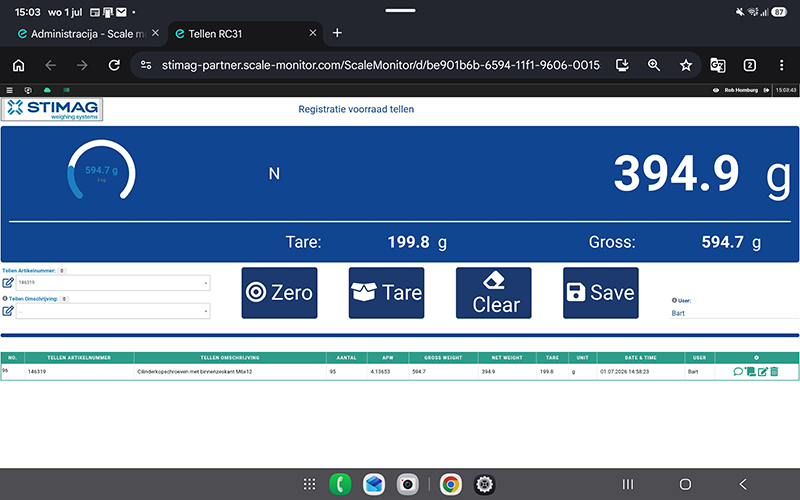Screen dimensions: 800x500
Task: Sort by the Tellen Omschrijving column header
Action: pyautogui.click(x=230, y=358)
